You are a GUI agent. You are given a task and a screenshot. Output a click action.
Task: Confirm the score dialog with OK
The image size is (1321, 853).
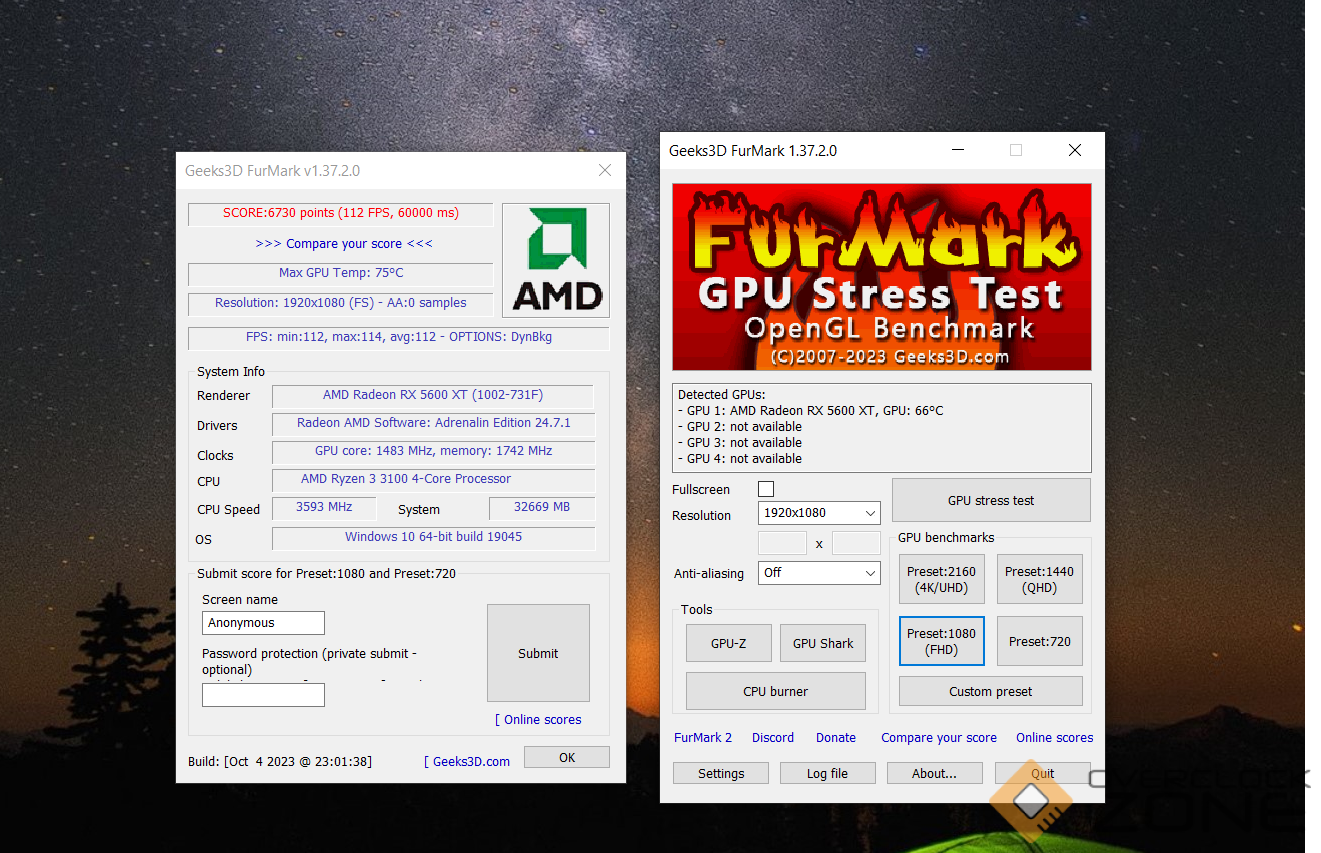coord(567,757)
